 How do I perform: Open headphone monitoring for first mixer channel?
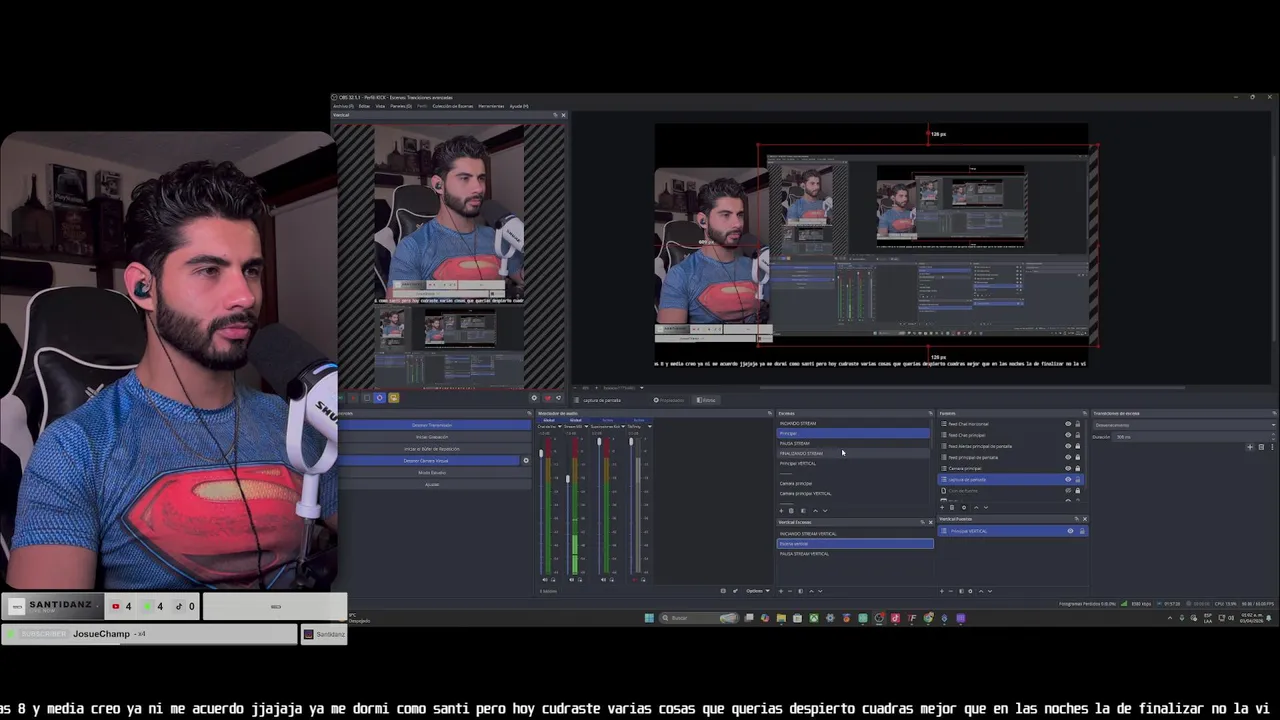(553, 580)
